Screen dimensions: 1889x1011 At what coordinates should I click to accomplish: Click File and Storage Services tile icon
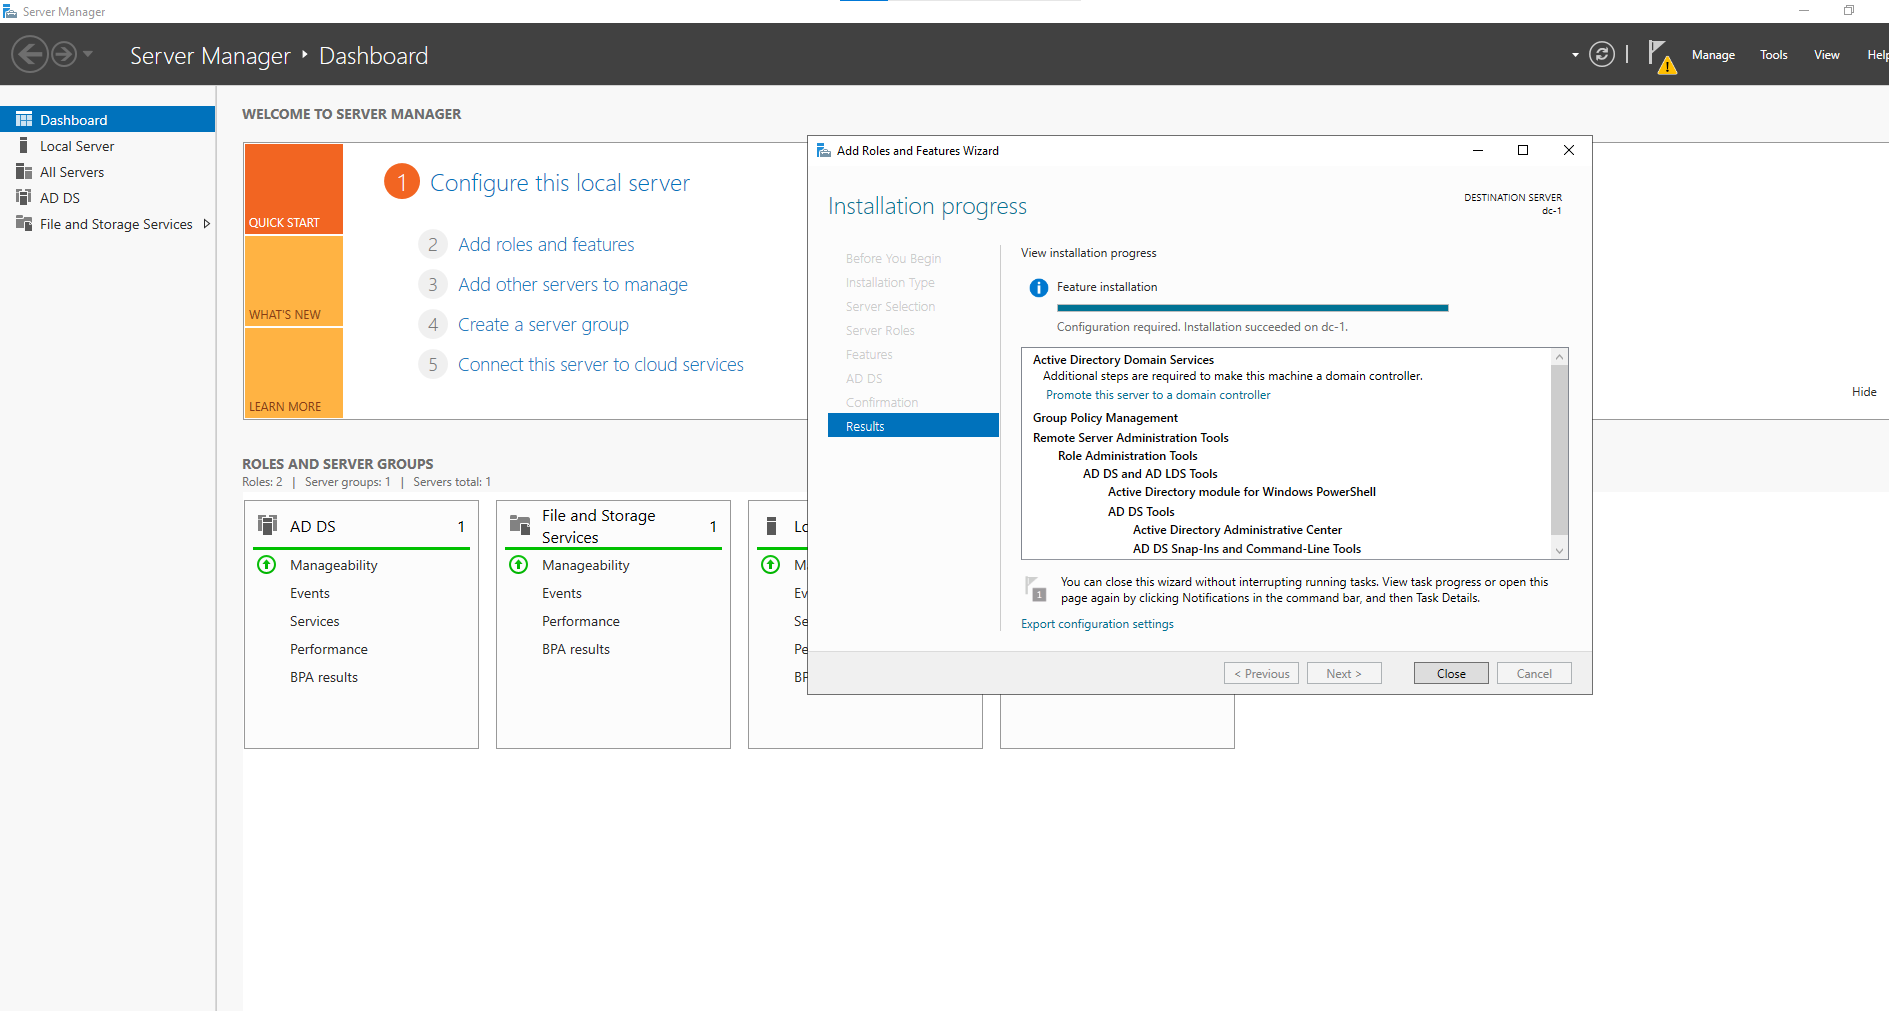pos(520,525)
